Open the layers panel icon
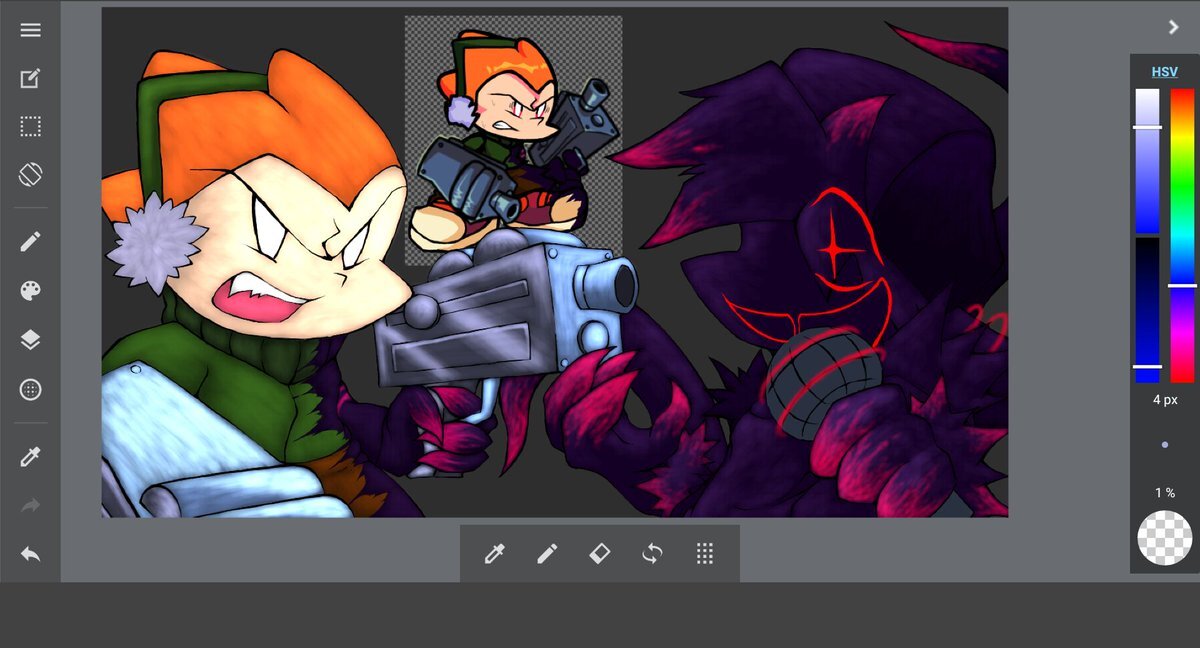Screen dimensions: 1200x648 coord(30,340)
